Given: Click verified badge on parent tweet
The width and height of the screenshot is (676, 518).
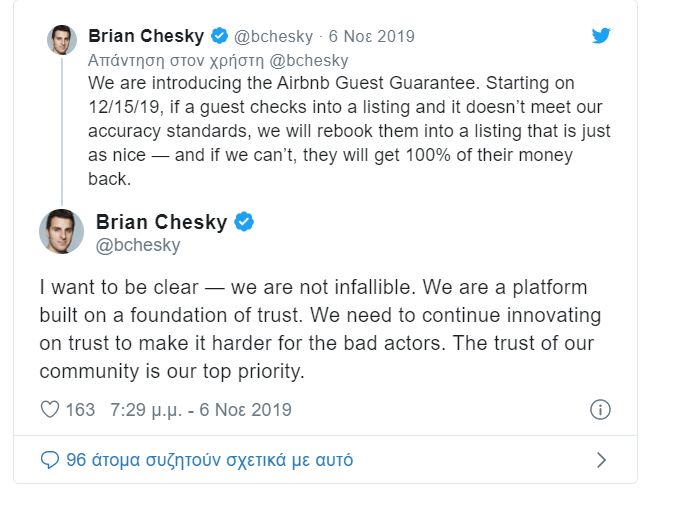Looking at the screenshot, I should 219,36.
